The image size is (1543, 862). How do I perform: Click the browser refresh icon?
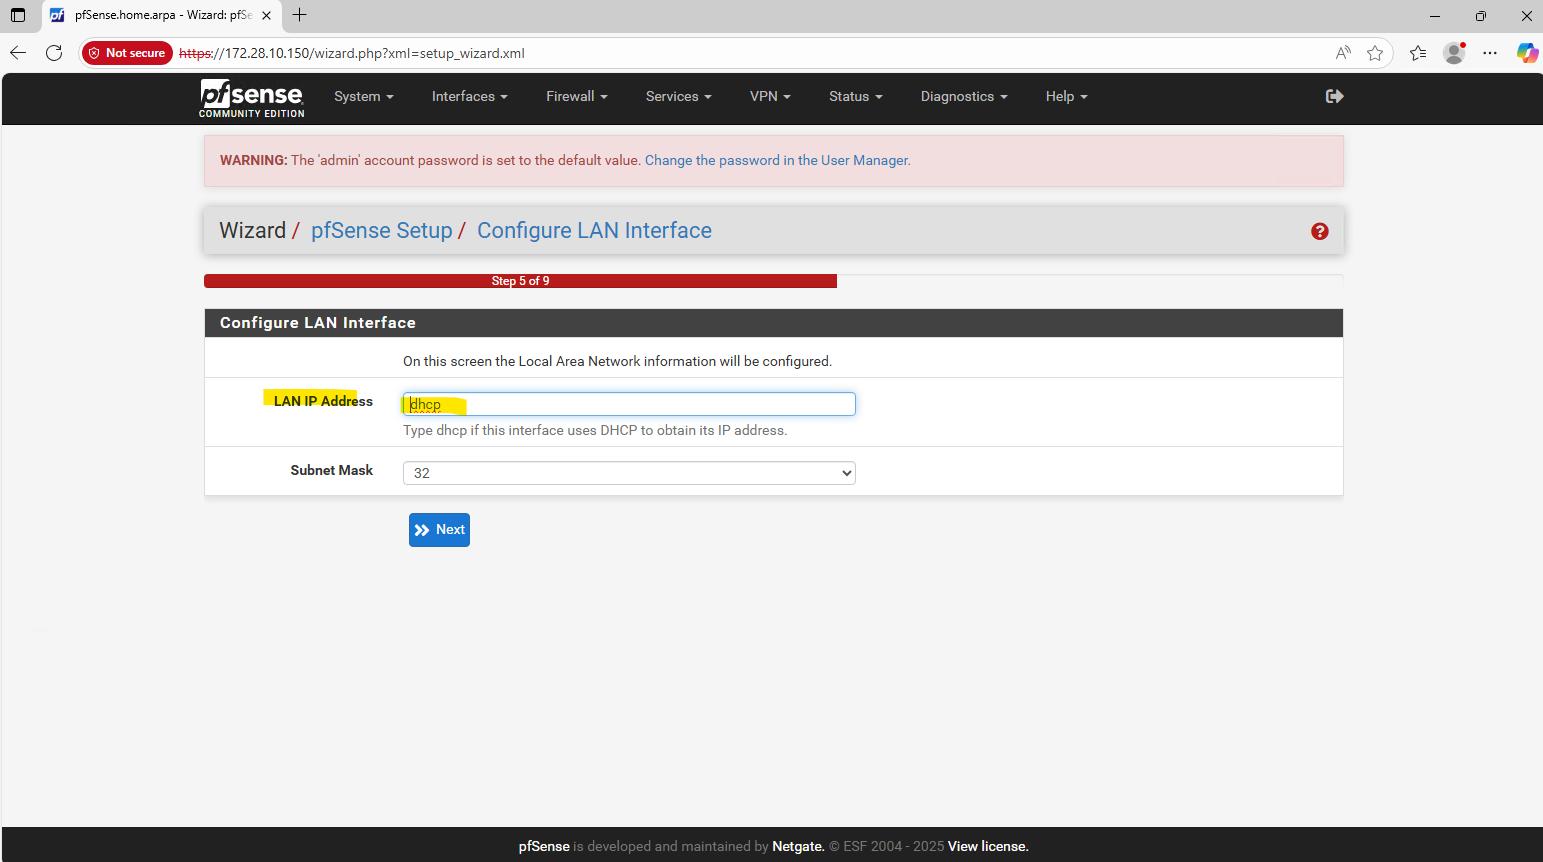click(x=54, y=53)
